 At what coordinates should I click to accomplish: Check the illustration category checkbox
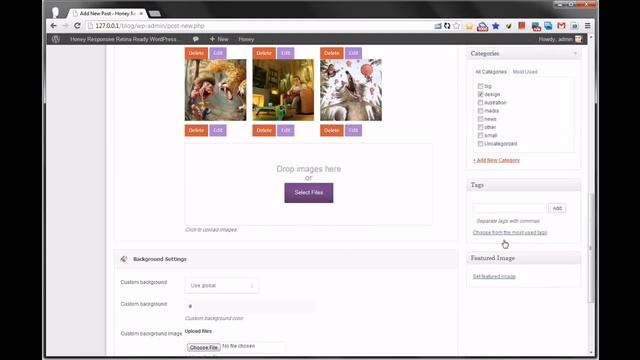tap(480, 102)
